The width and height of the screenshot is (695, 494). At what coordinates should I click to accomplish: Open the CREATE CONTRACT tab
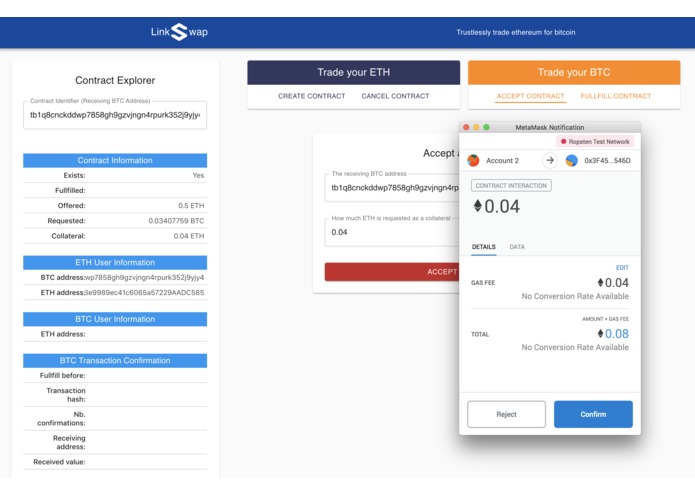pos(312,96)
